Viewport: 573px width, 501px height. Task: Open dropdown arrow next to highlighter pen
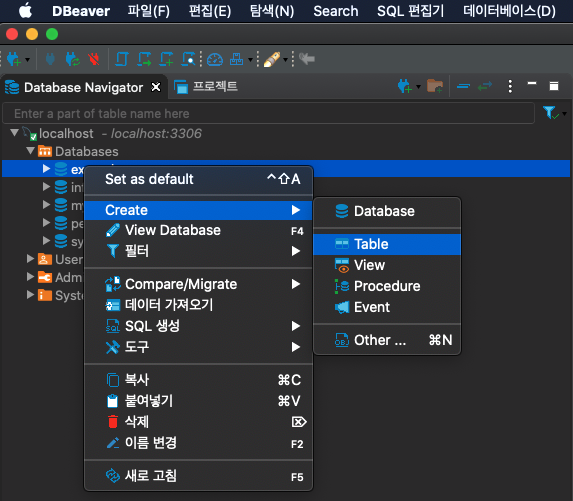click(x=285, y=60)
